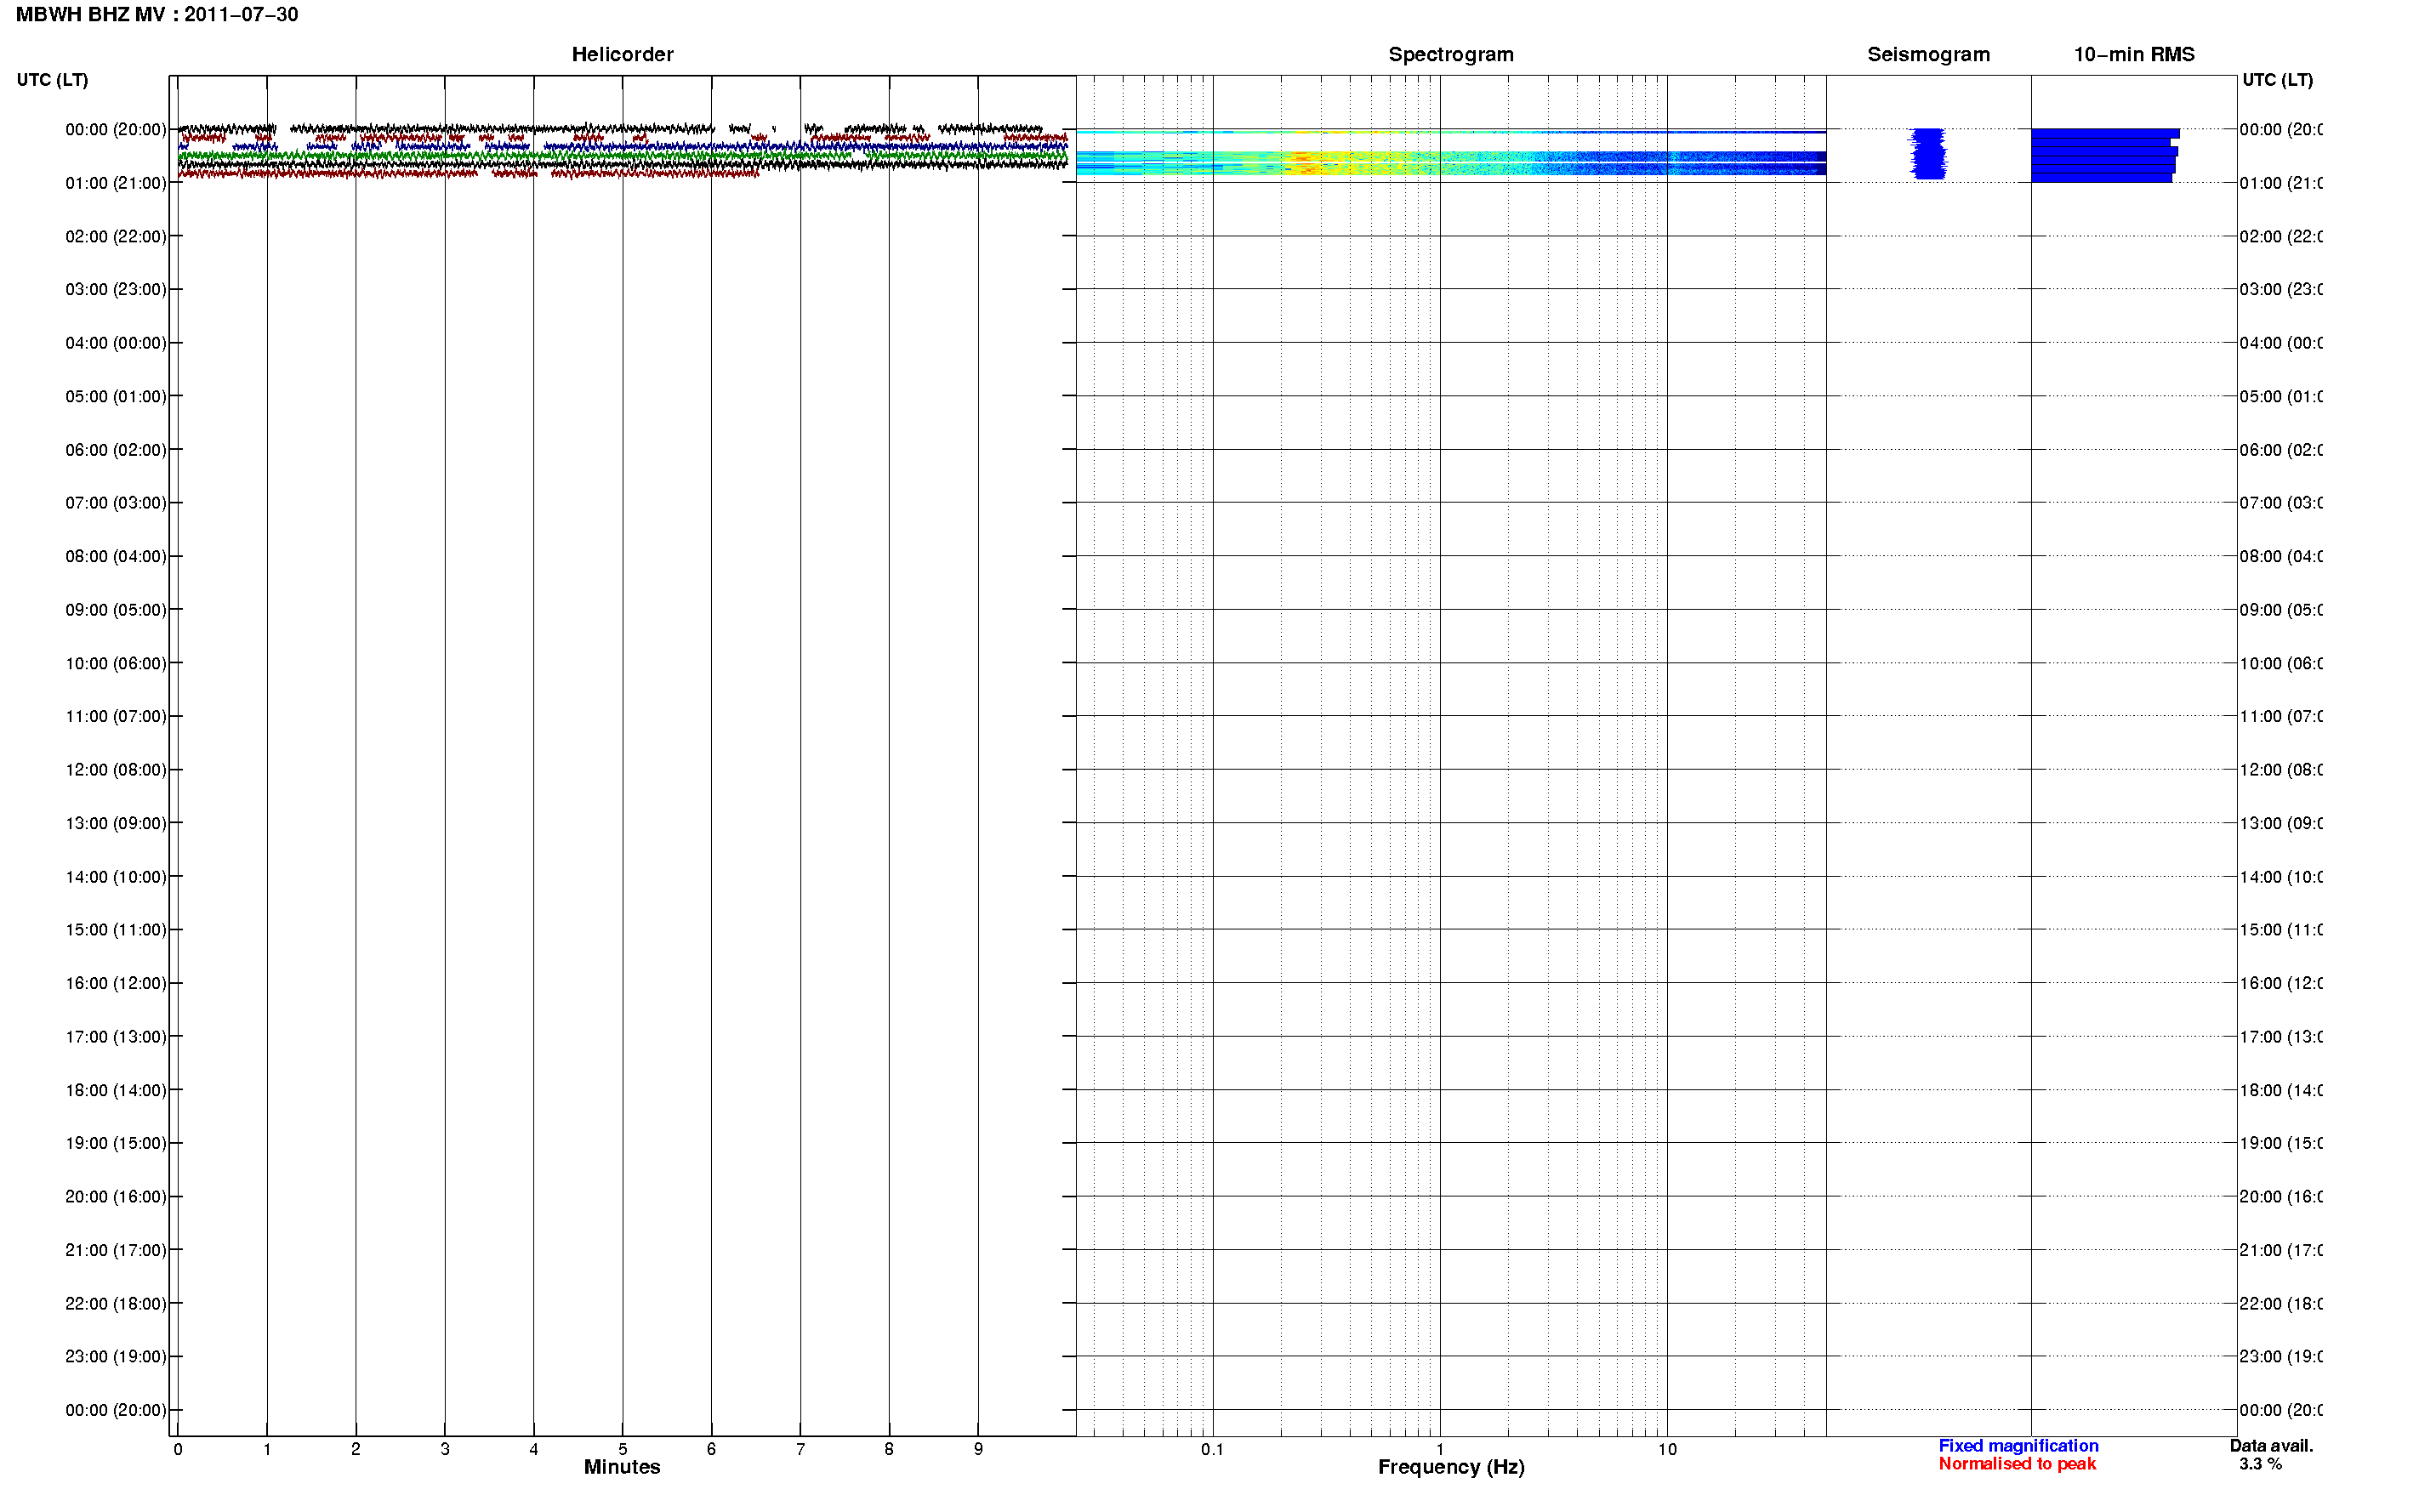Click the '10-min RMS' panel heading
The image size is (2419, 1512).
tap(2133, 54)
